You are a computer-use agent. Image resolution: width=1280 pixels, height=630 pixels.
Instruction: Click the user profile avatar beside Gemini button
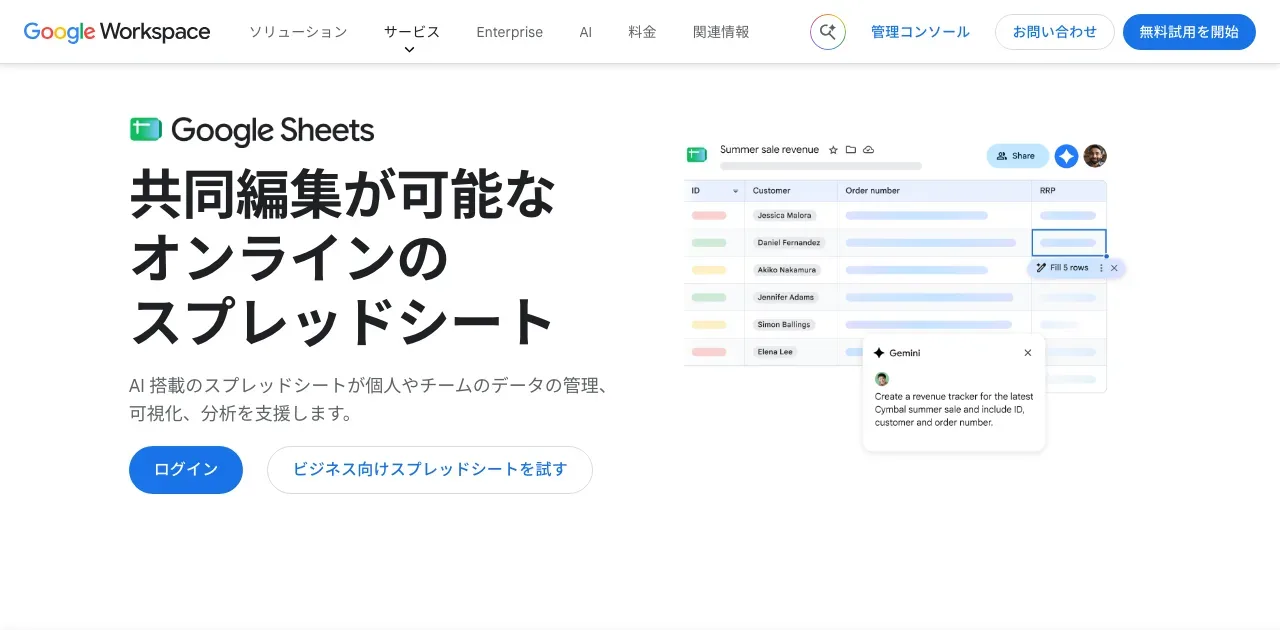coord(1095,156)
